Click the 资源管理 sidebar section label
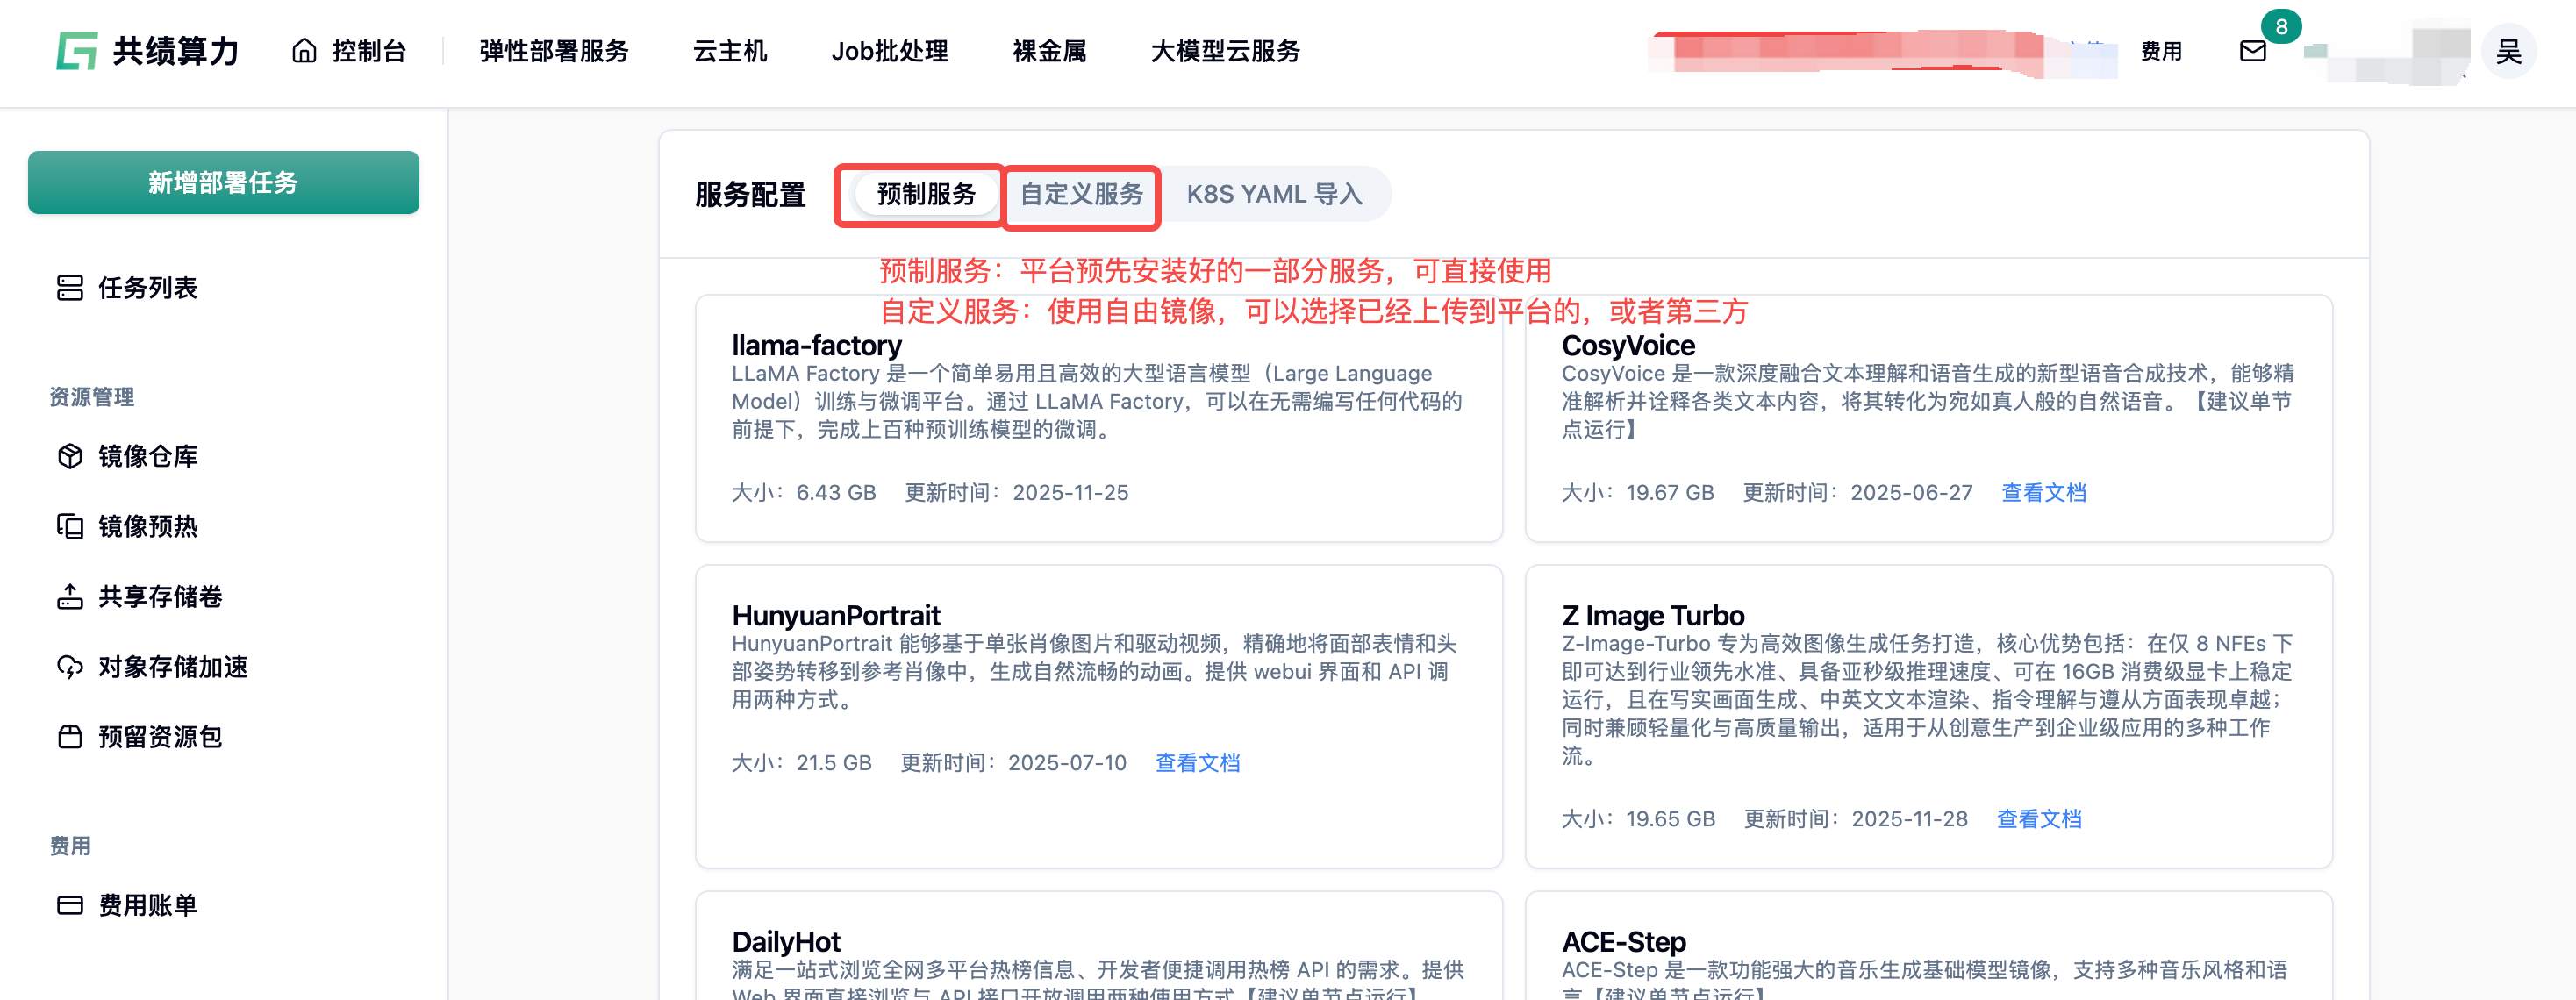The height and width of the screenshot is (1000, 2576). (92, 397)
